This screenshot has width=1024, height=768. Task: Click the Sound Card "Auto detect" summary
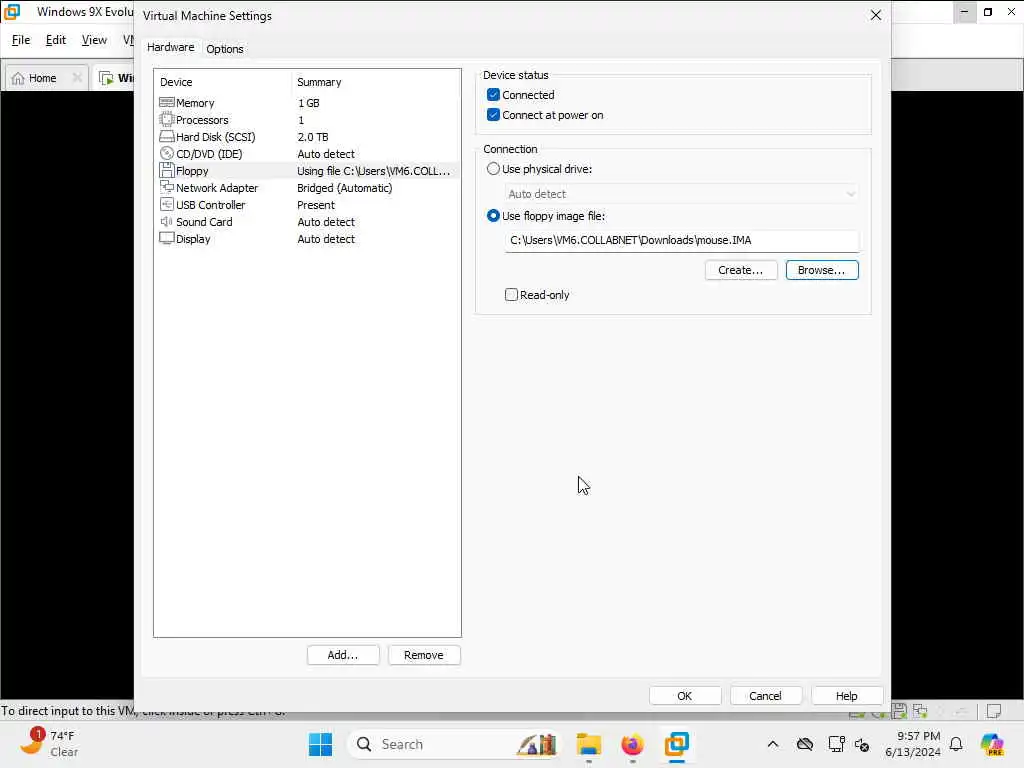click(326, 222)
